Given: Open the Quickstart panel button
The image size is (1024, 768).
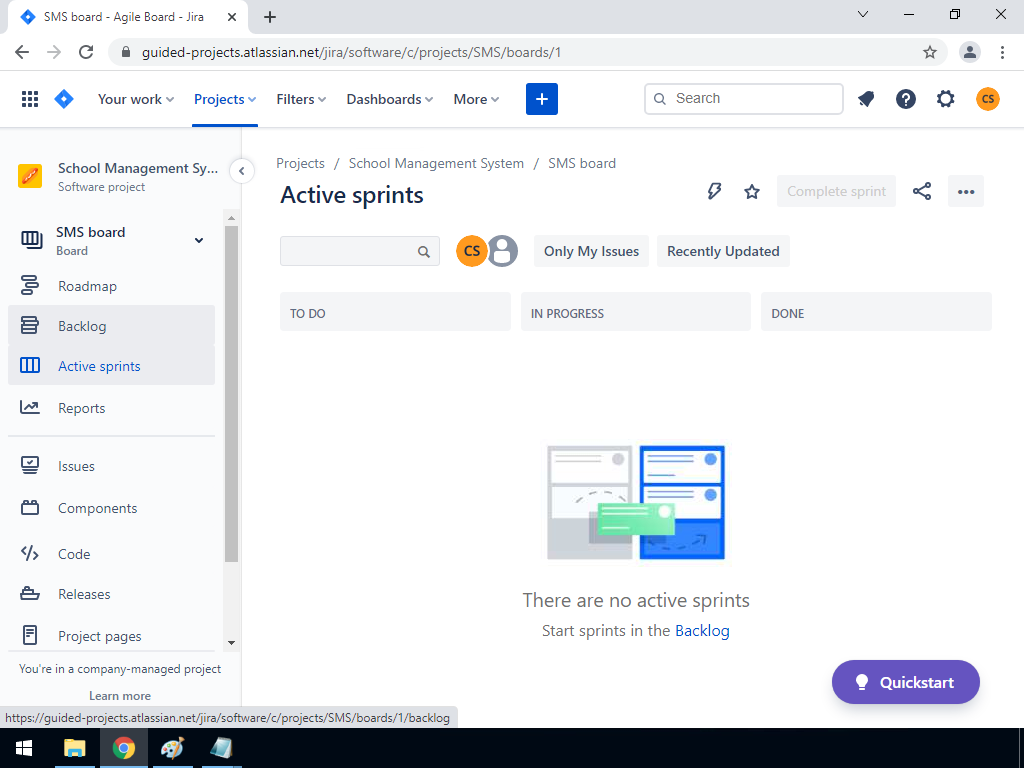Looking at the screenshot, I should tap(906, 682).
